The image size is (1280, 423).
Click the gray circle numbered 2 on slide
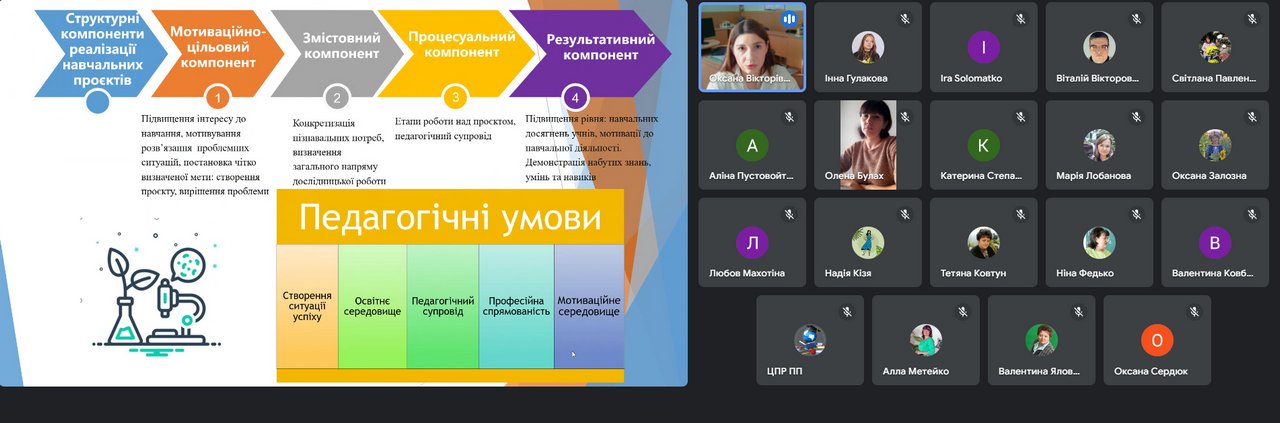pos(337,97)
